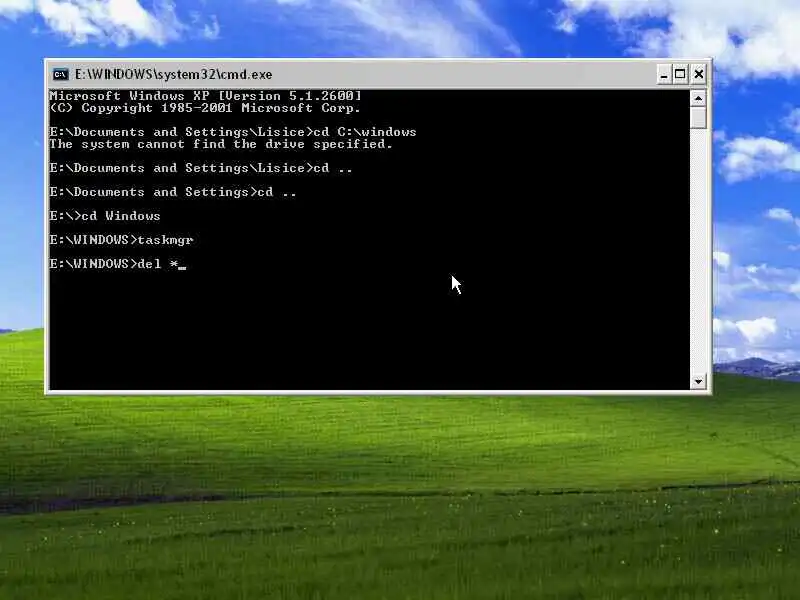Screen dimensions: 800x600
Task: Maximize the cmd.exe window
Action: click(x=680, y=74)
